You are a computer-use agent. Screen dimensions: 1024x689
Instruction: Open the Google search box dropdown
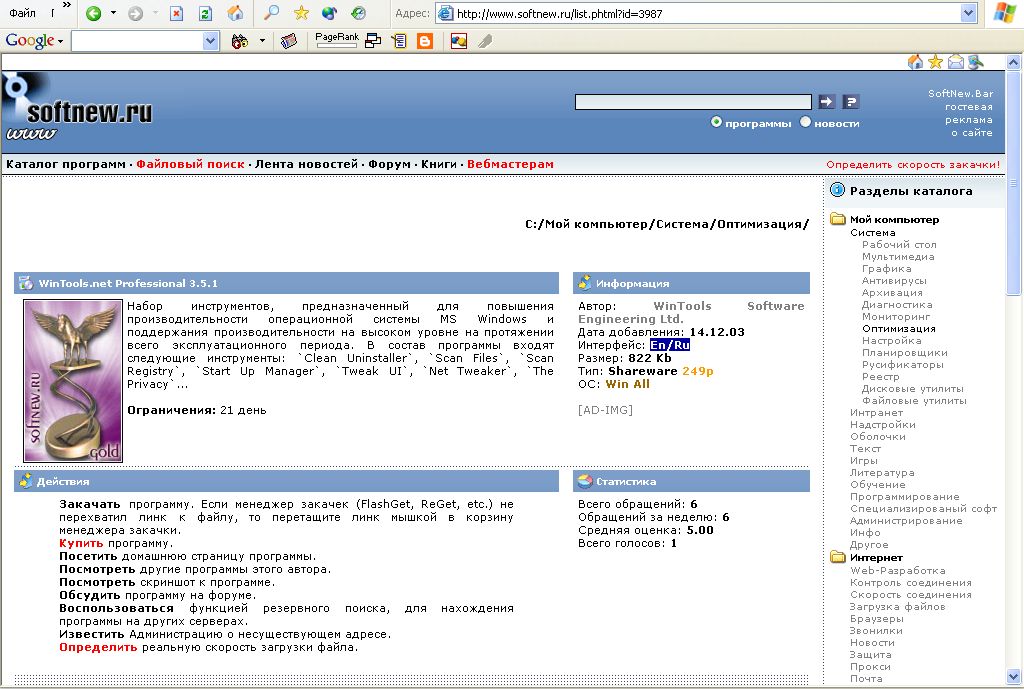pyautogui.click(x=210, y=41)
